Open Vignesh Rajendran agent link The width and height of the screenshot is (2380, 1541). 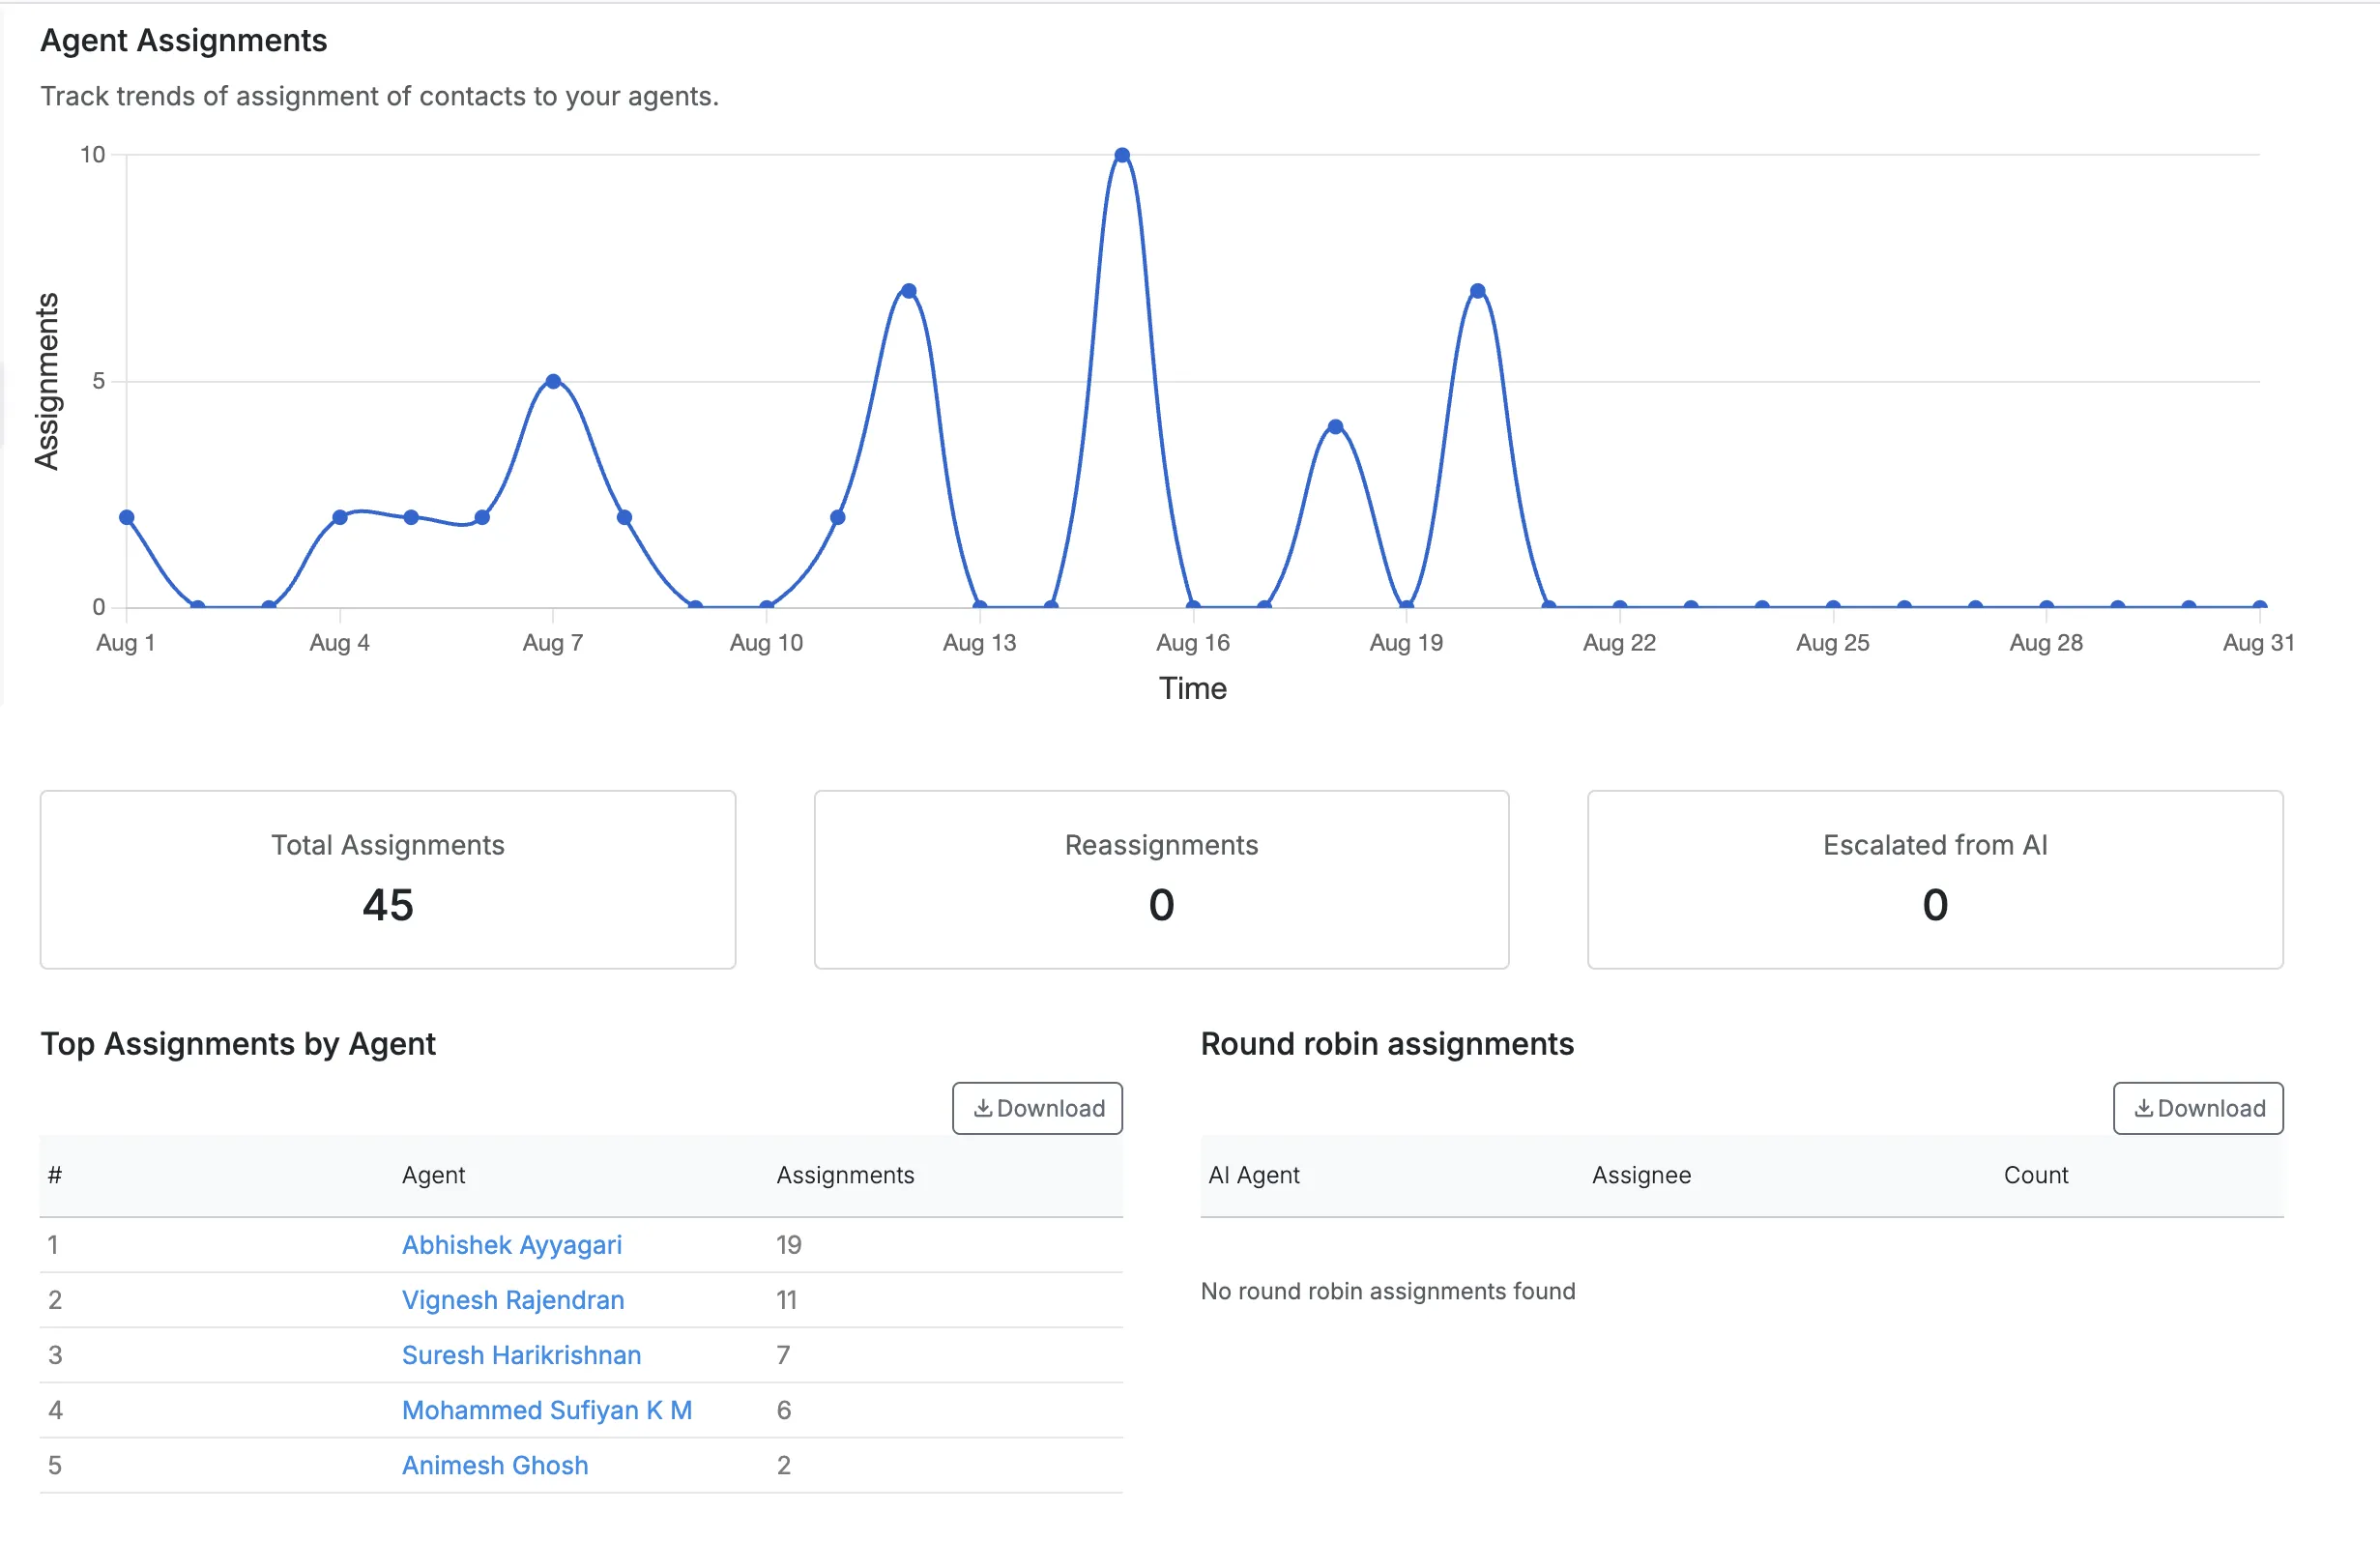[513, 1300]
